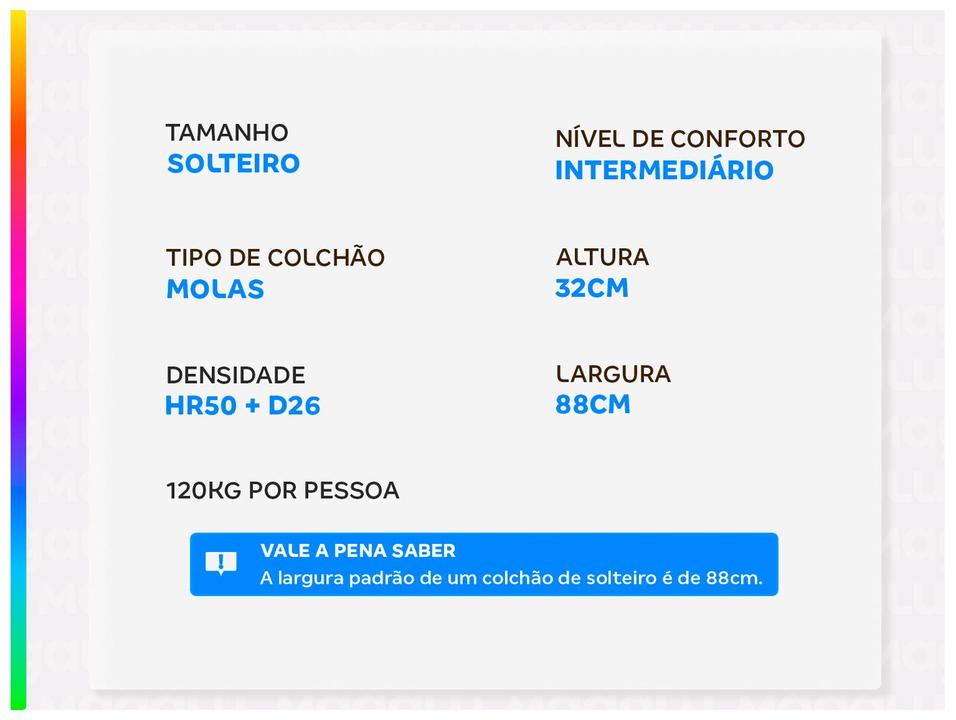Click the VALE A PENA SABER heading

358,551
